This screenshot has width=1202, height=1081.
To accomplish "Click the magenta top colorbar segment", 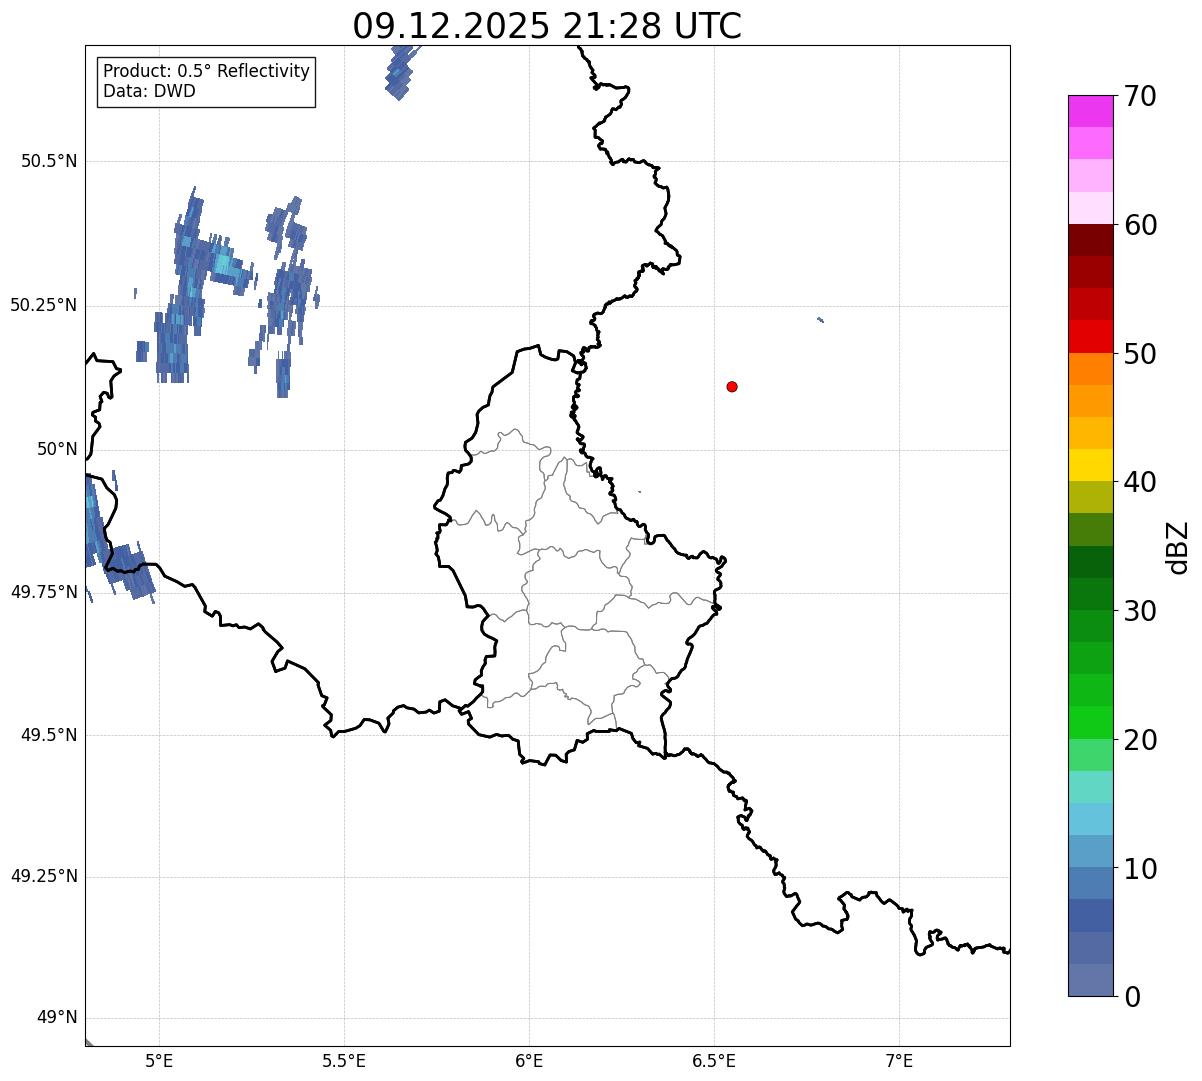I will click(x=1090, y=111).
